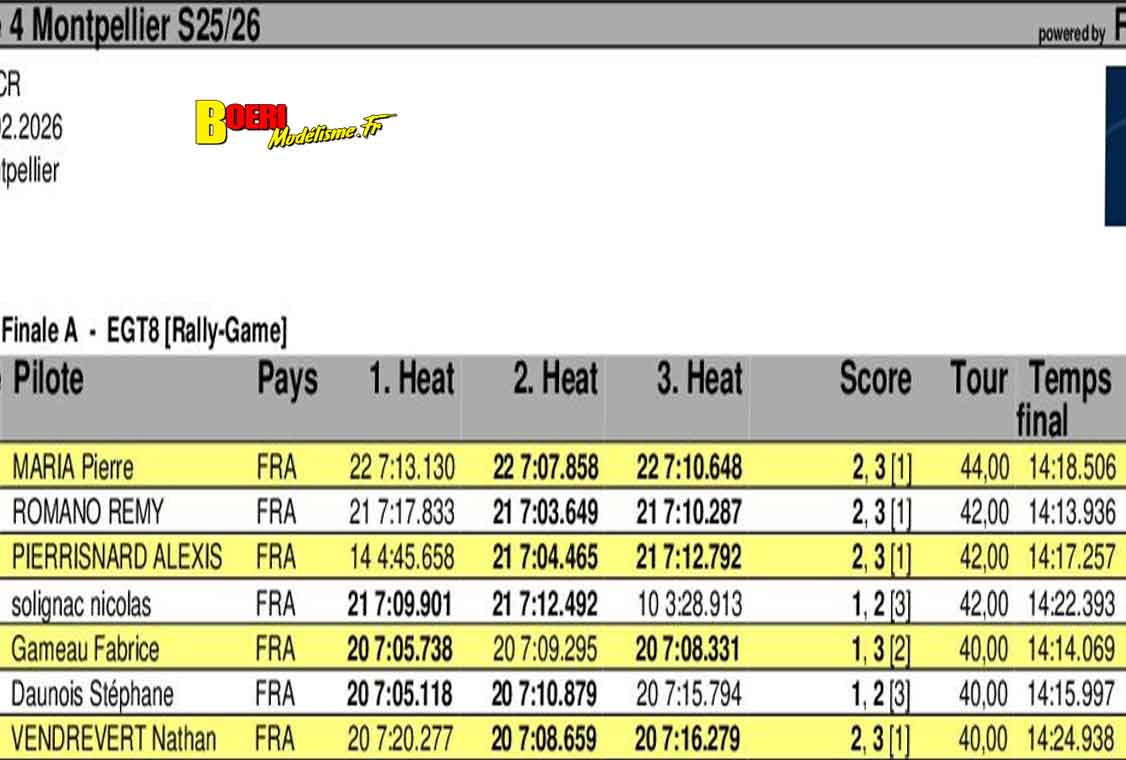The height and width of the screenshot is (760, 1126).
Task: Select solignac nicolas entry
Action: click(81, 604)
